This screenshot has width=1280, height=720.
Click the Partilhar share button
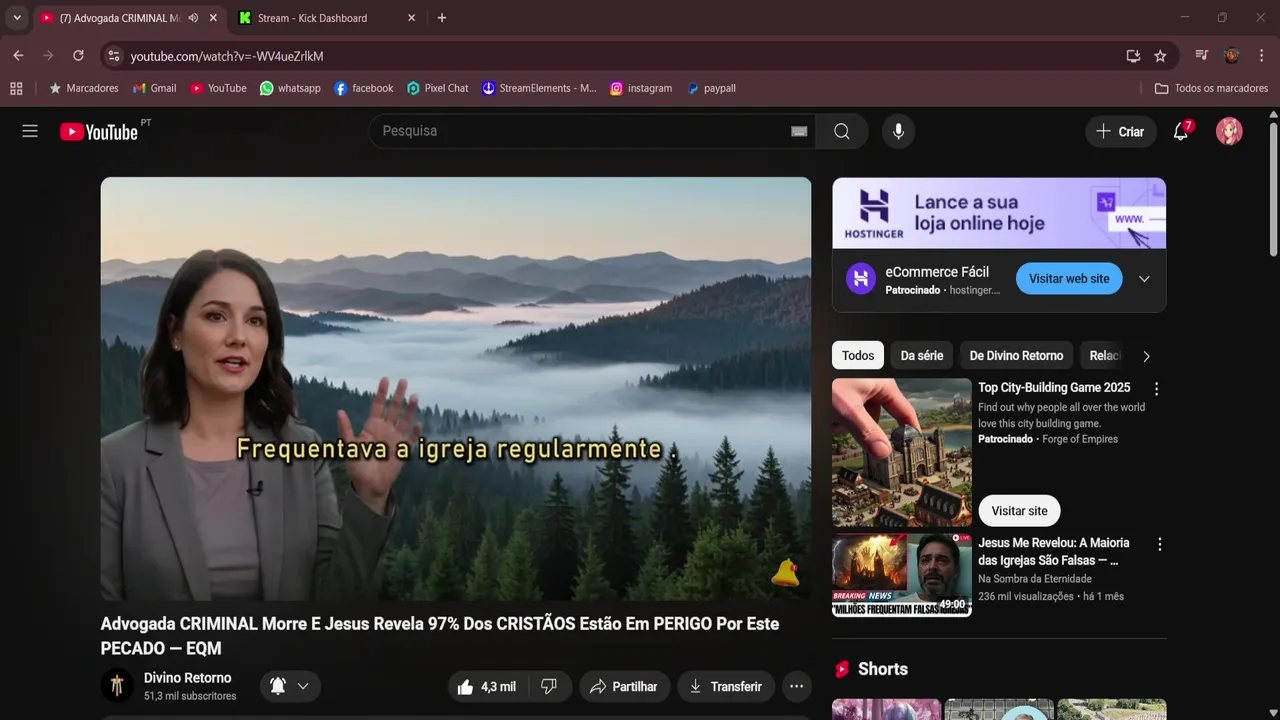click(623, 686)
